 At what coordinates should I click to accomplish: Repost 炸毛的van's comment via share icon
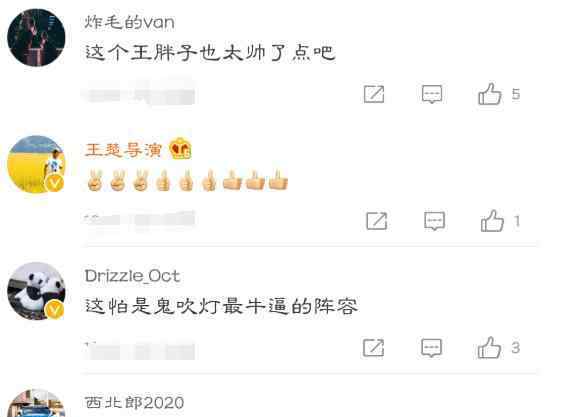374,94
